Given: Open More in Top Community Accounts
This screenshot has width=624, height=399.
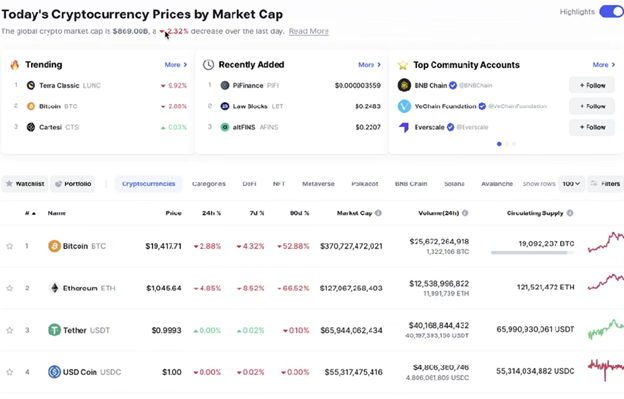Looking at the screenshot, I should click(604, 65).
